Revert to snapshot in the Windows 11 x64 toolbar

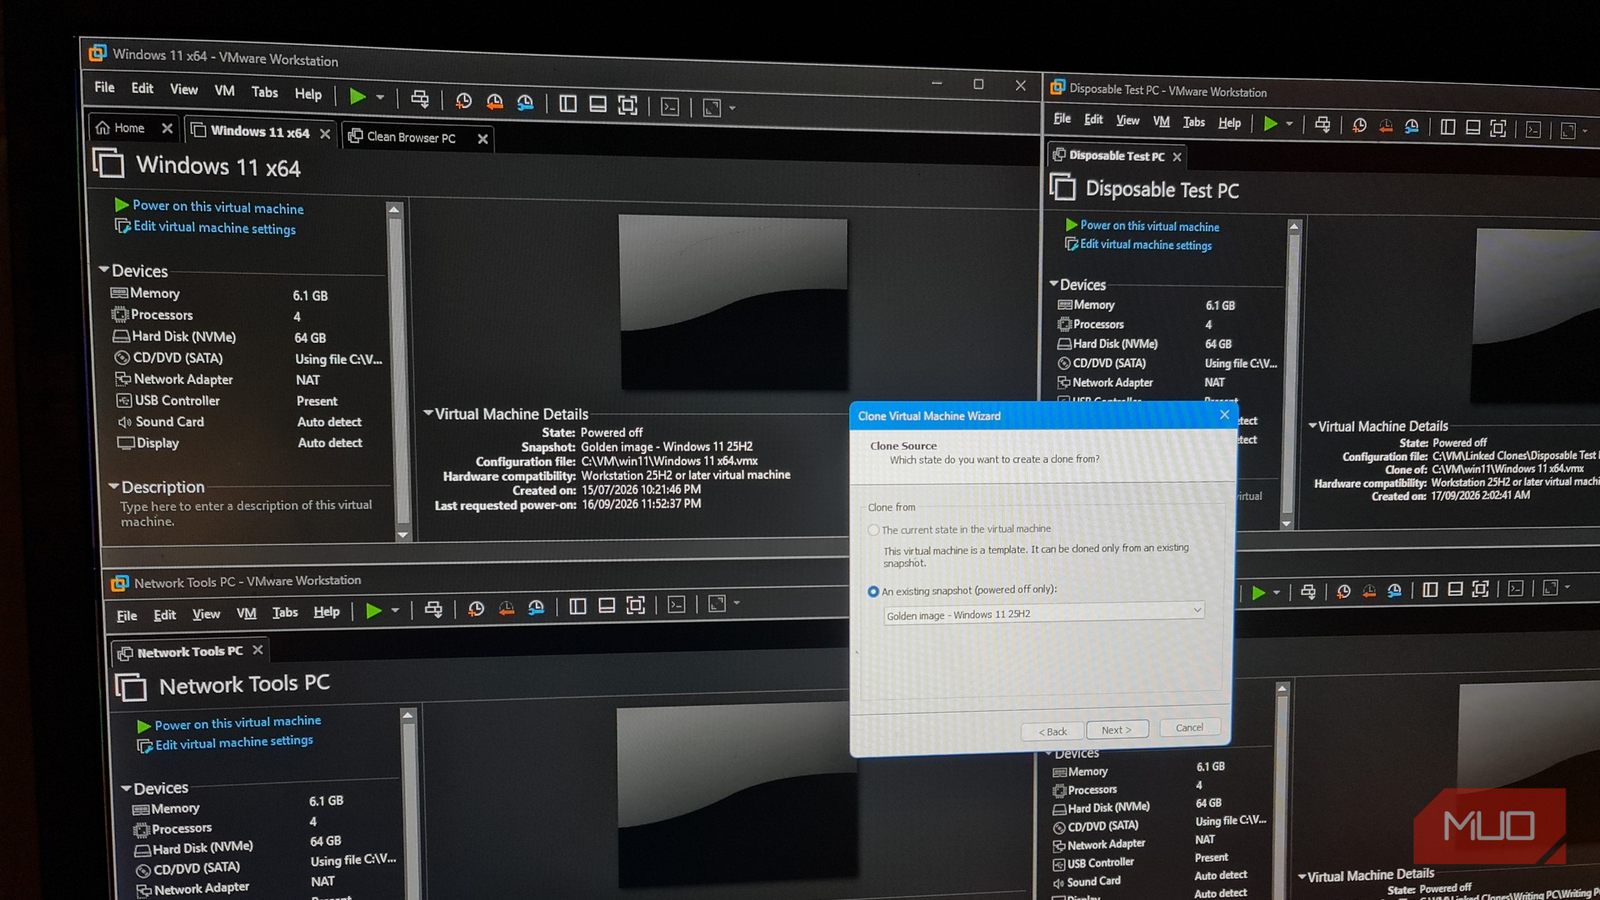(x=494, y=102)
